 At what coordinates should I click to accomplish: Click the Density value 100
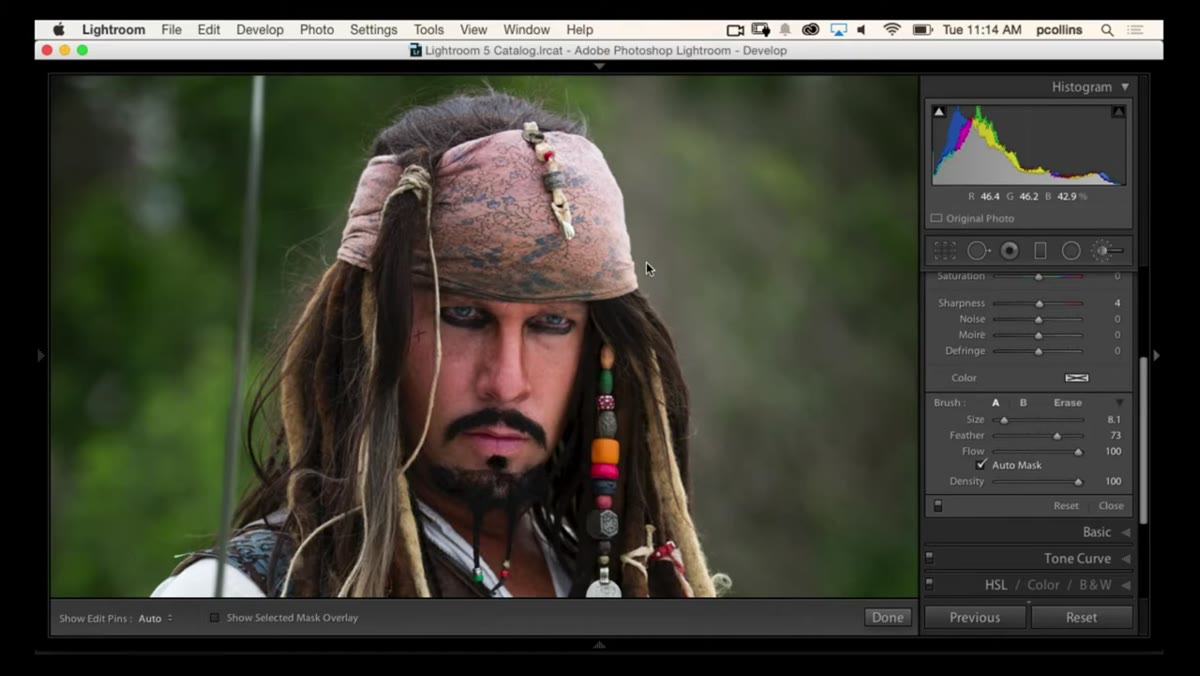1112,482
